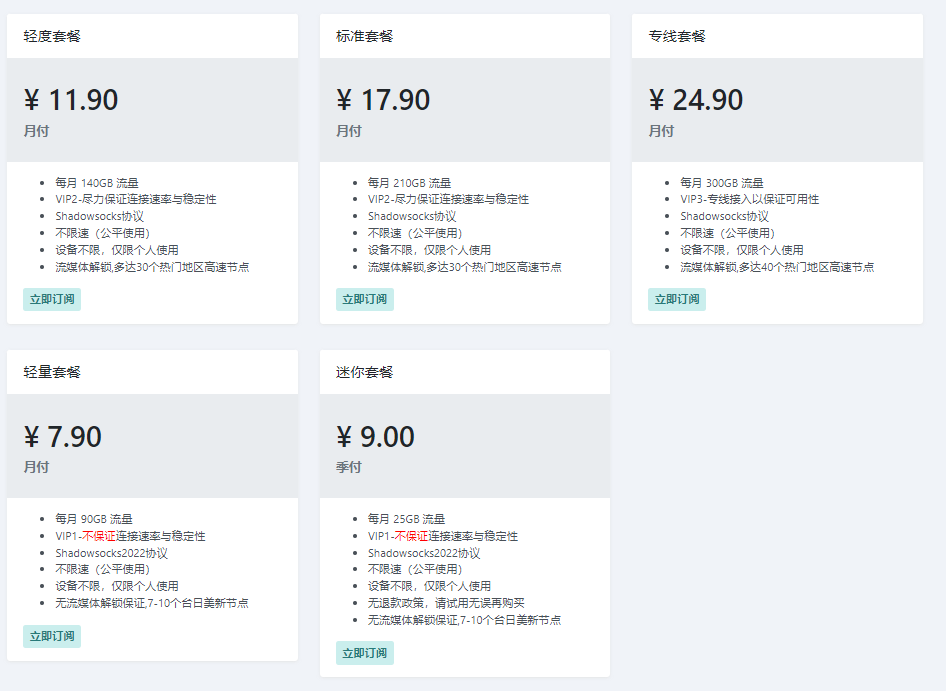Viewport: 946px width, 691px height.
Task: Click the 每月 300GB 流量 feature line
Action: coord(722,183)
